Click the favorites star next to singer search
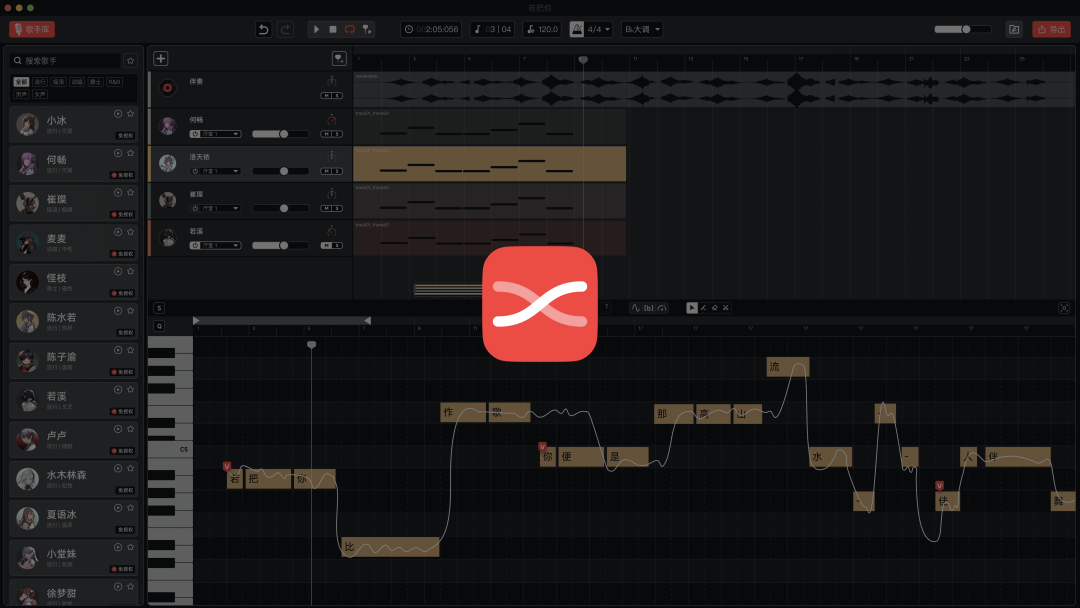Screen dimensions: 1080x608 [129, 60]
